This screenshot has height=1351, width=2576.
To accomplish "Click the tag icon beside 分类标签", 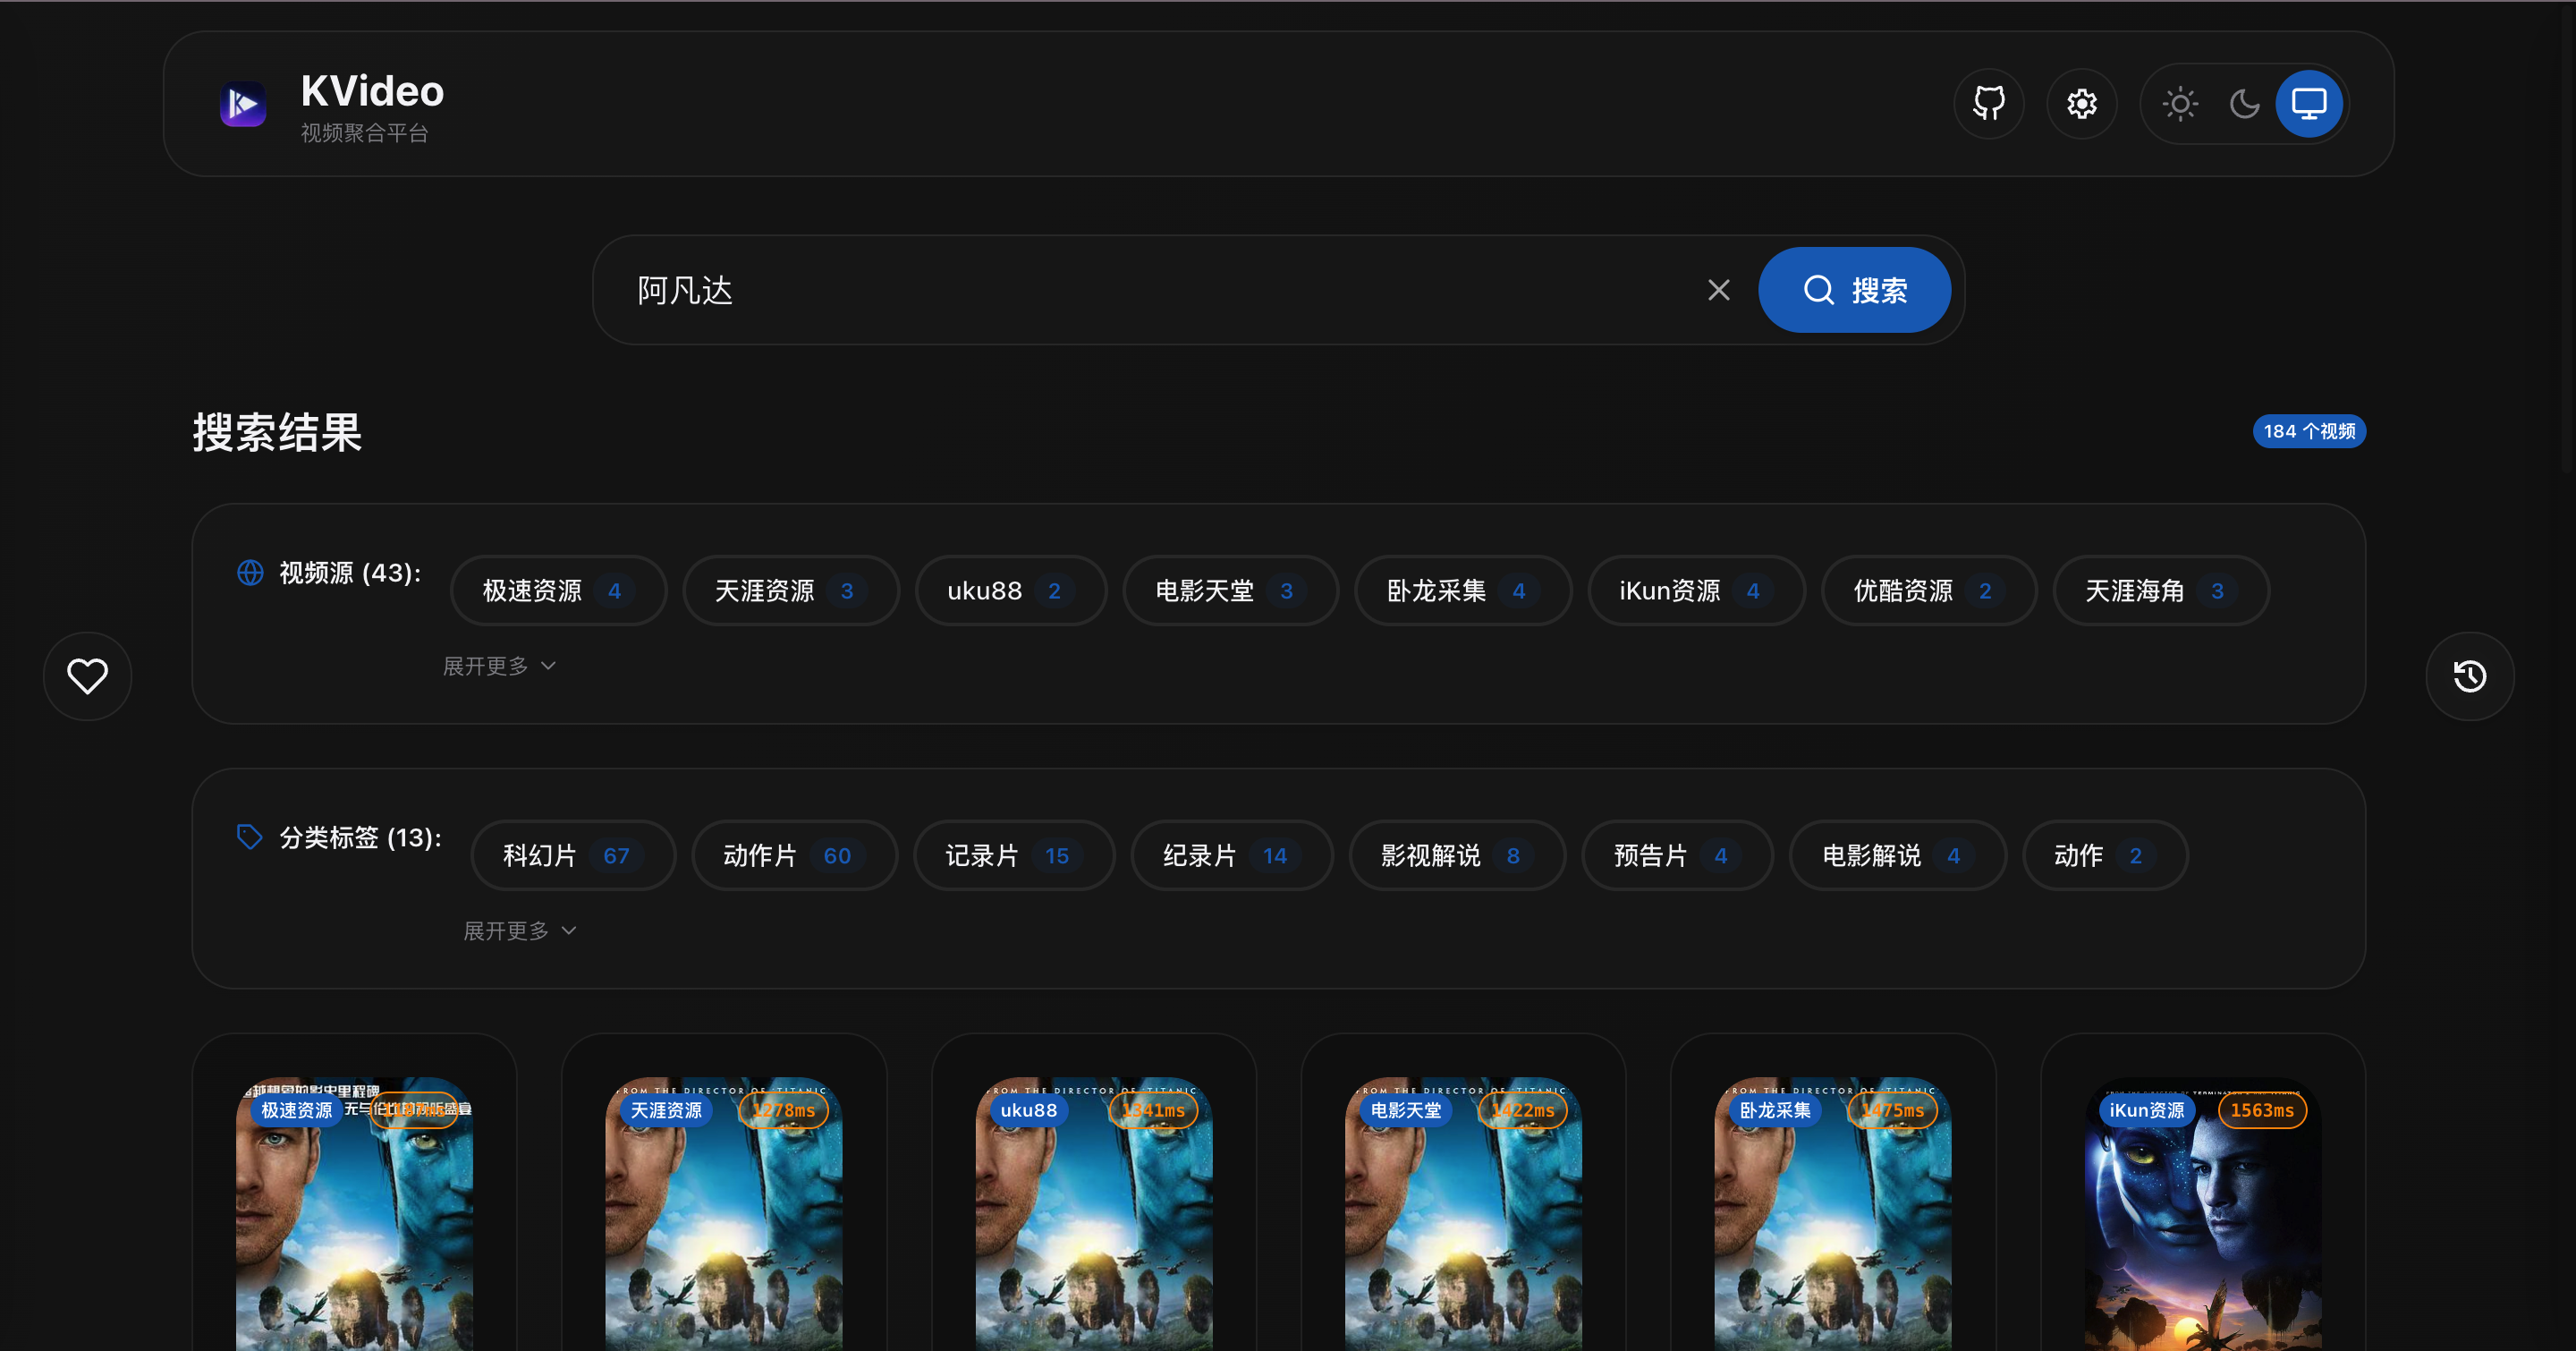I will tap(250, 836).
